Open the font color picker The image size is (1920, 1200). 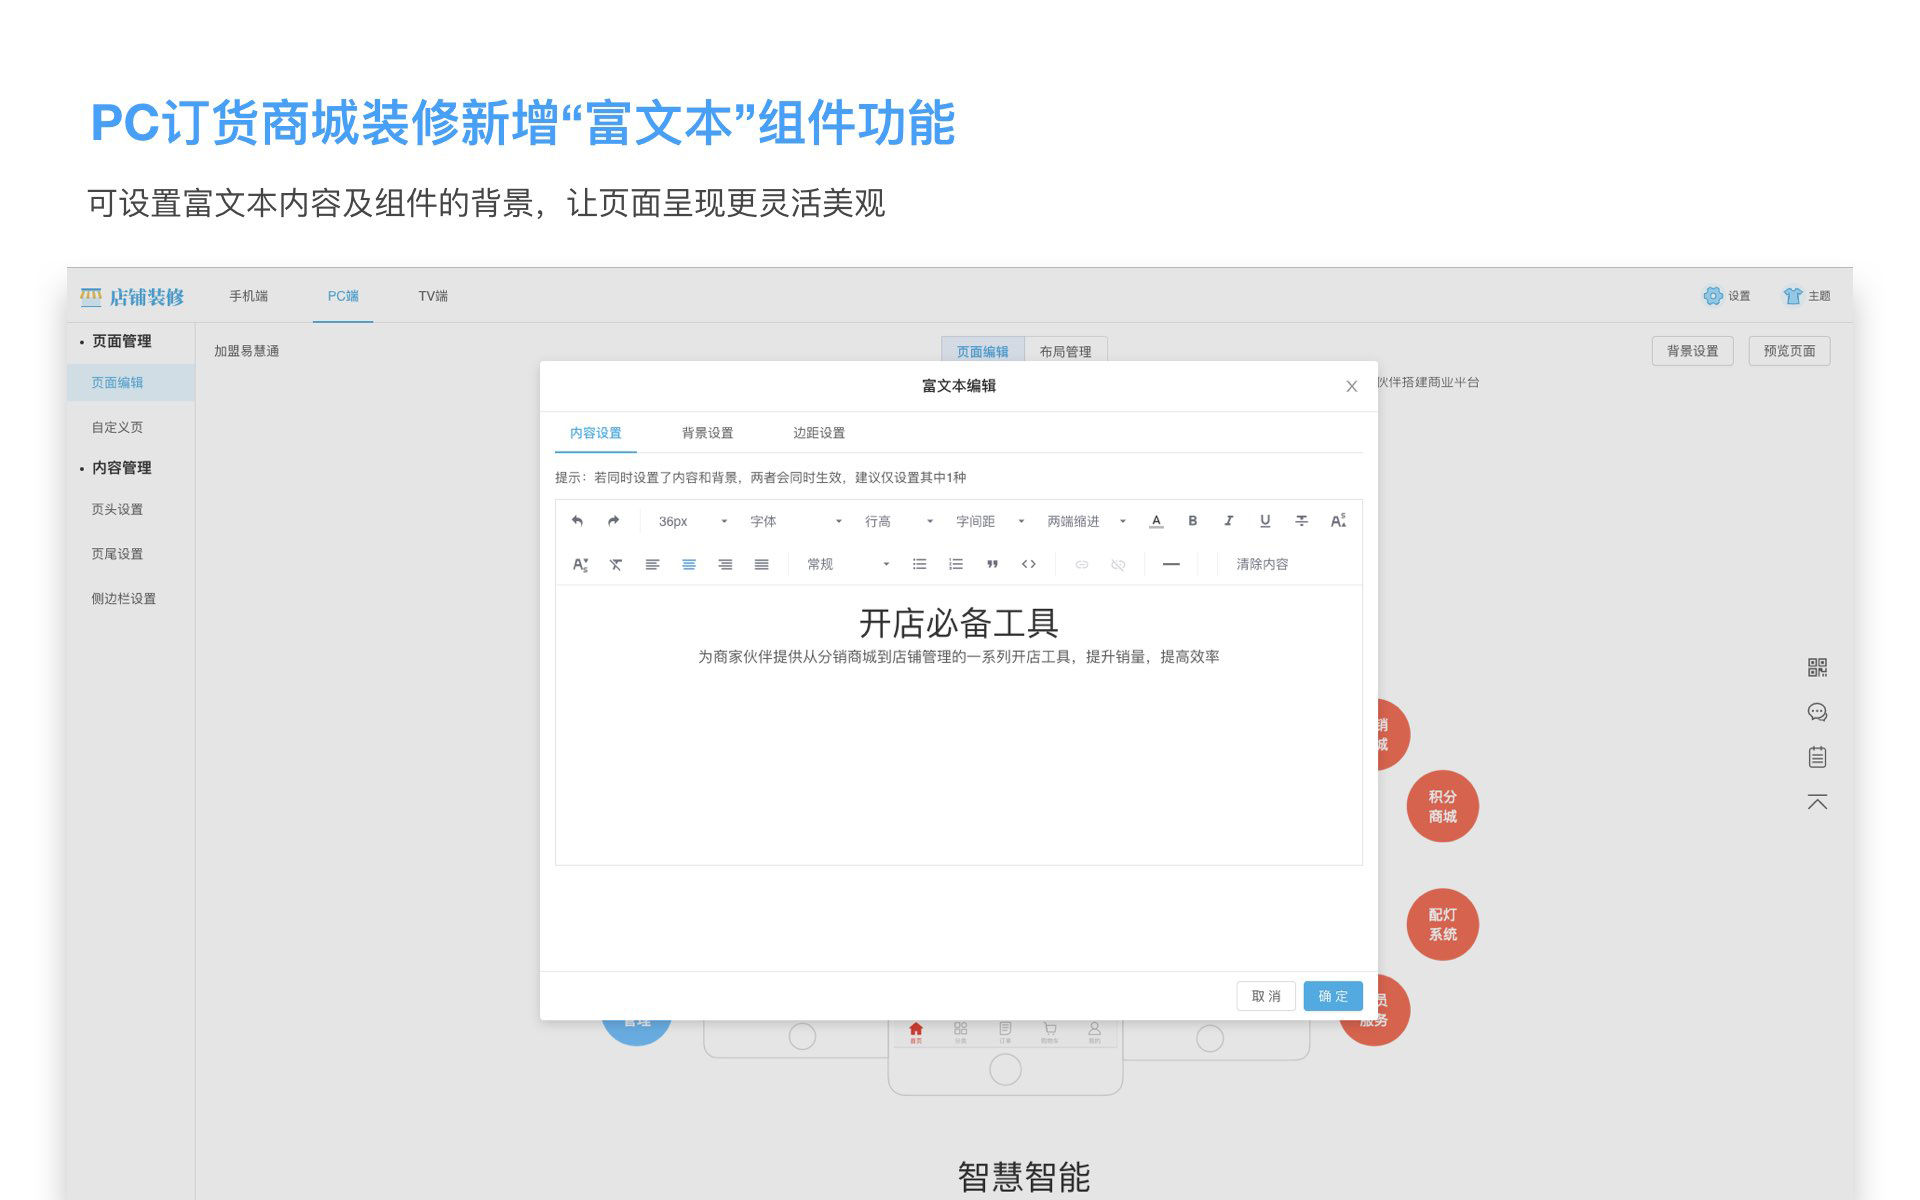click(1156, 521)
